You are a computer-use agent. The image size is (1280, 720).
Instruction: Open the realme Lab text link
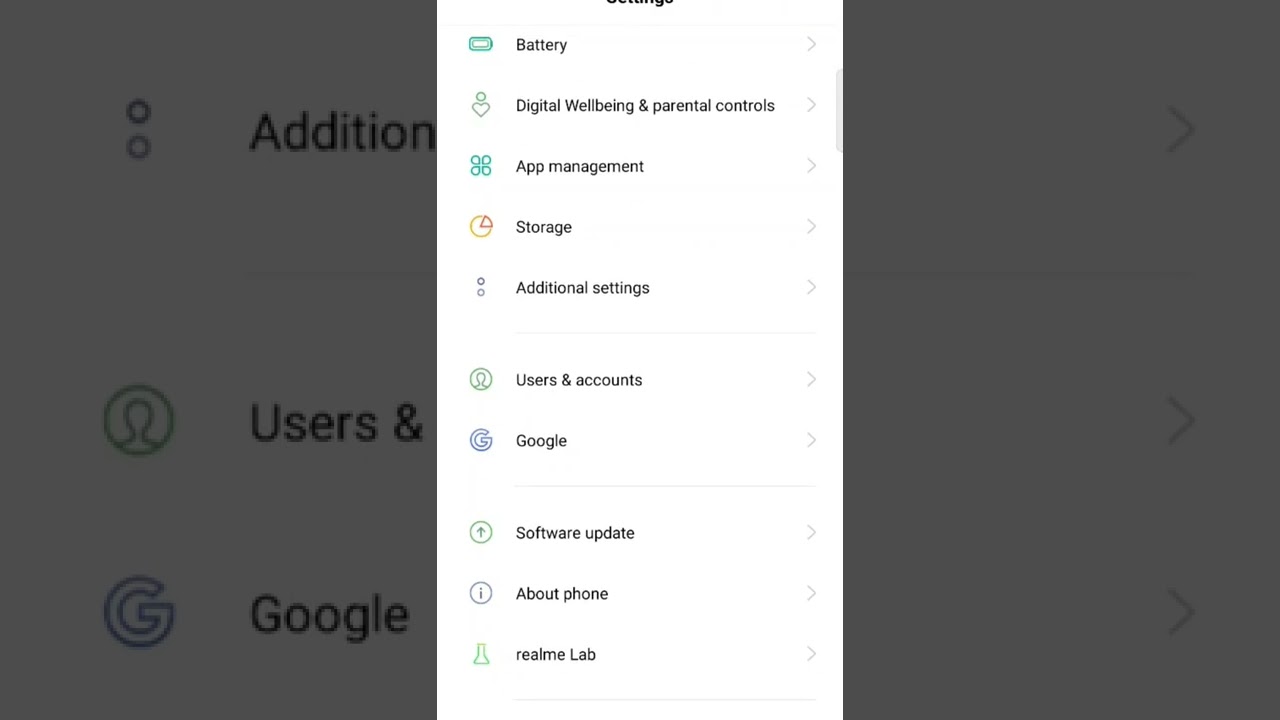555,655
